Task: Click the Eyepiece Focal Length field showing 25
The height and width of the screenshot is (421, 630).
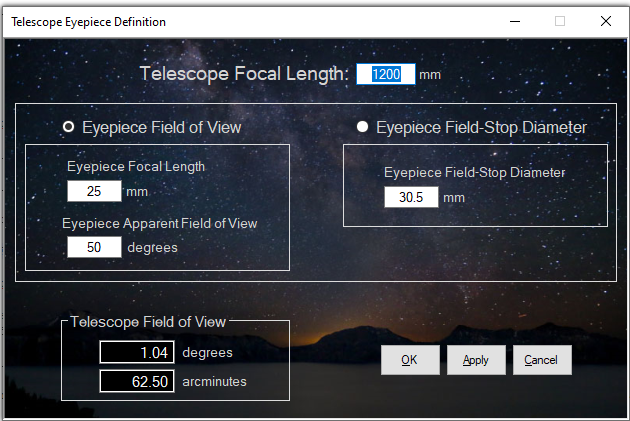Action: click(94, 191)
